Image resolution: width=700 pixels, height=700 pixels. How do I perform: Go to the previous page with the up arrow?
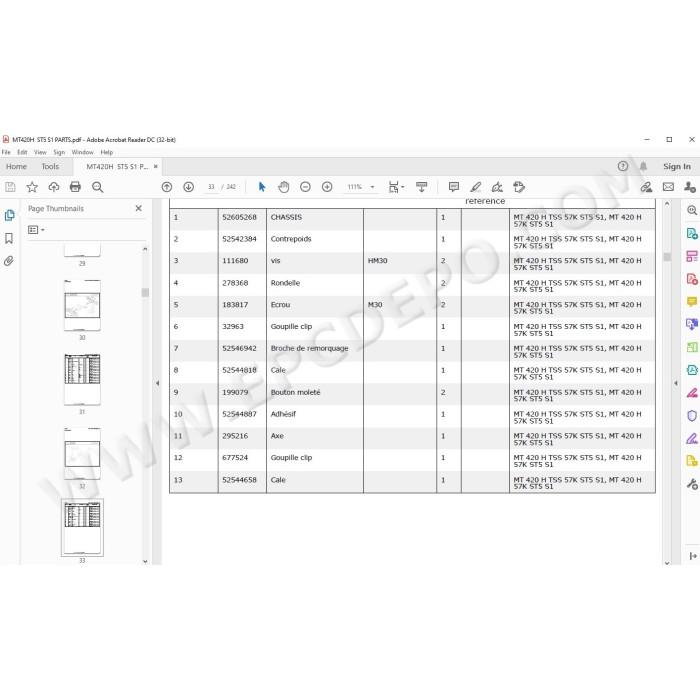pyautogui.click(x=167, y=187)
